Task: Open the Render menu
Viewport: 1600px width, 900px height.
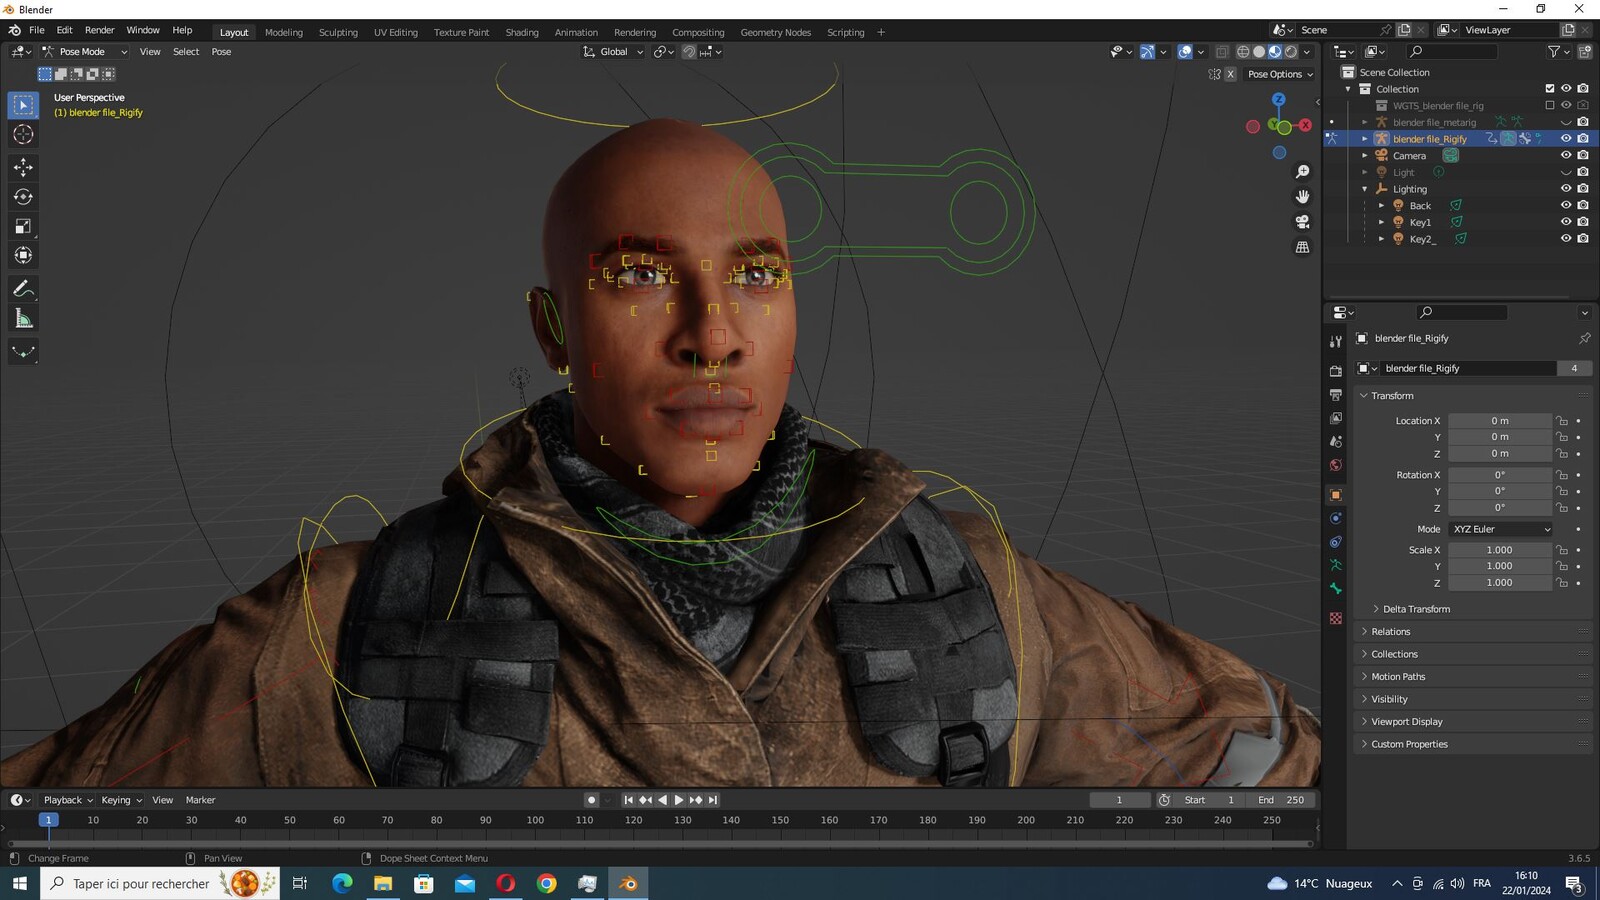Action: point(99,30)
